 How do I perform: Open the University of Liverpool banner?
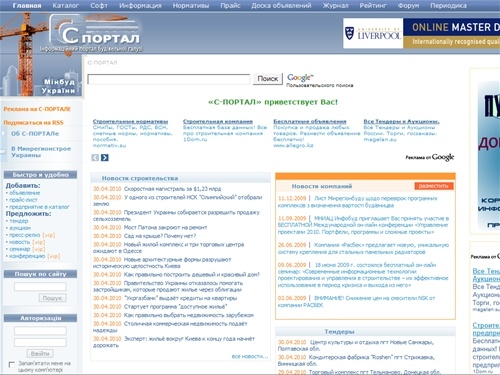[x=422, y=33]
